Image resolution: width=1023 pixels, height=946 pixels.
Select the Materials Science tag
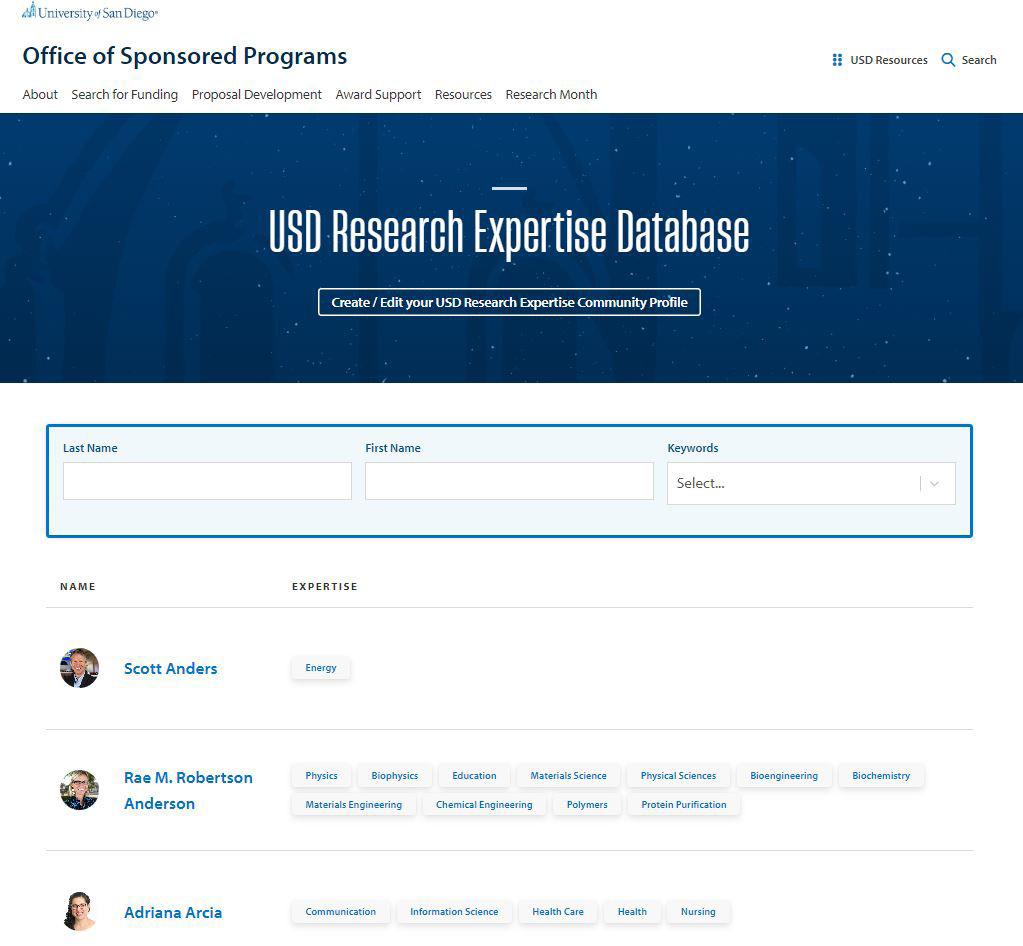568,776
